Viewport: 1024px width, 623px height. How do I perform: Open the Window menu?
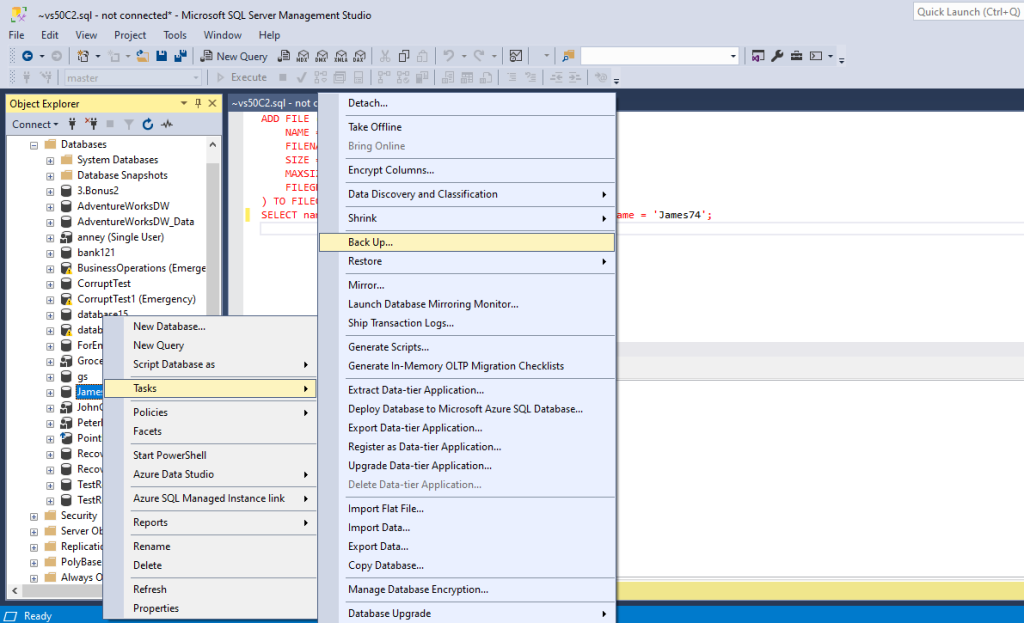pyautogui.click(x=222, y=35)
